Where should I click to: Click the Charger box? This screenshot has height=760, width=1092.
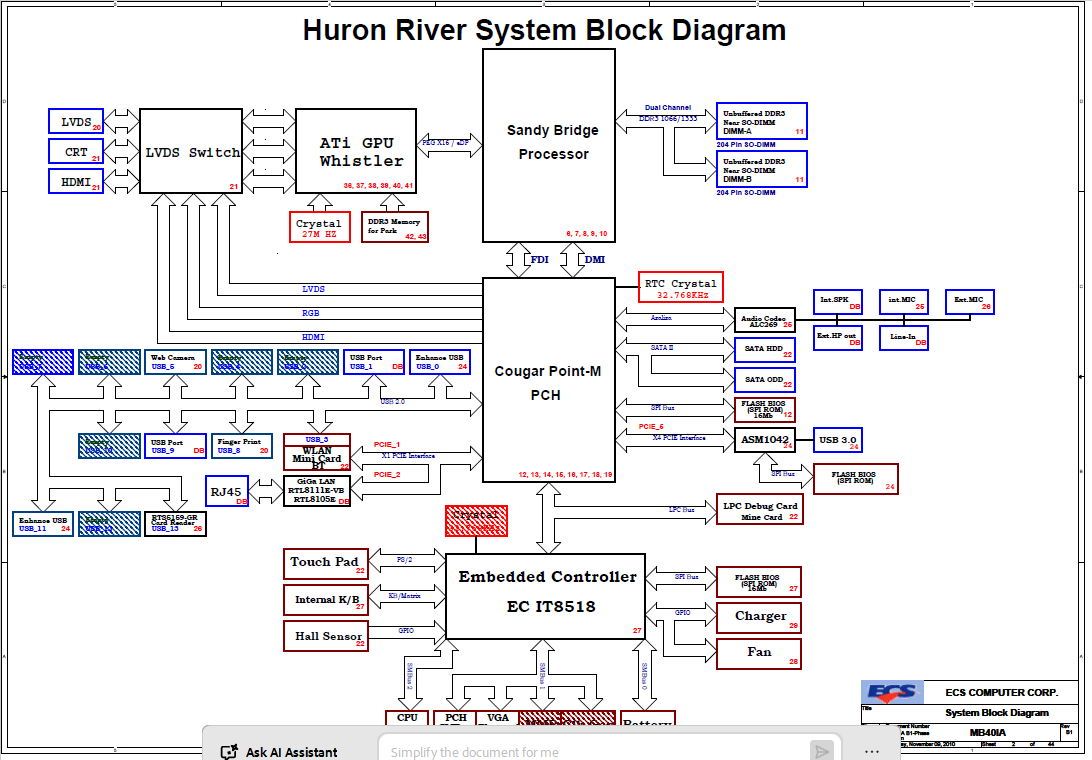coord(759,618)
